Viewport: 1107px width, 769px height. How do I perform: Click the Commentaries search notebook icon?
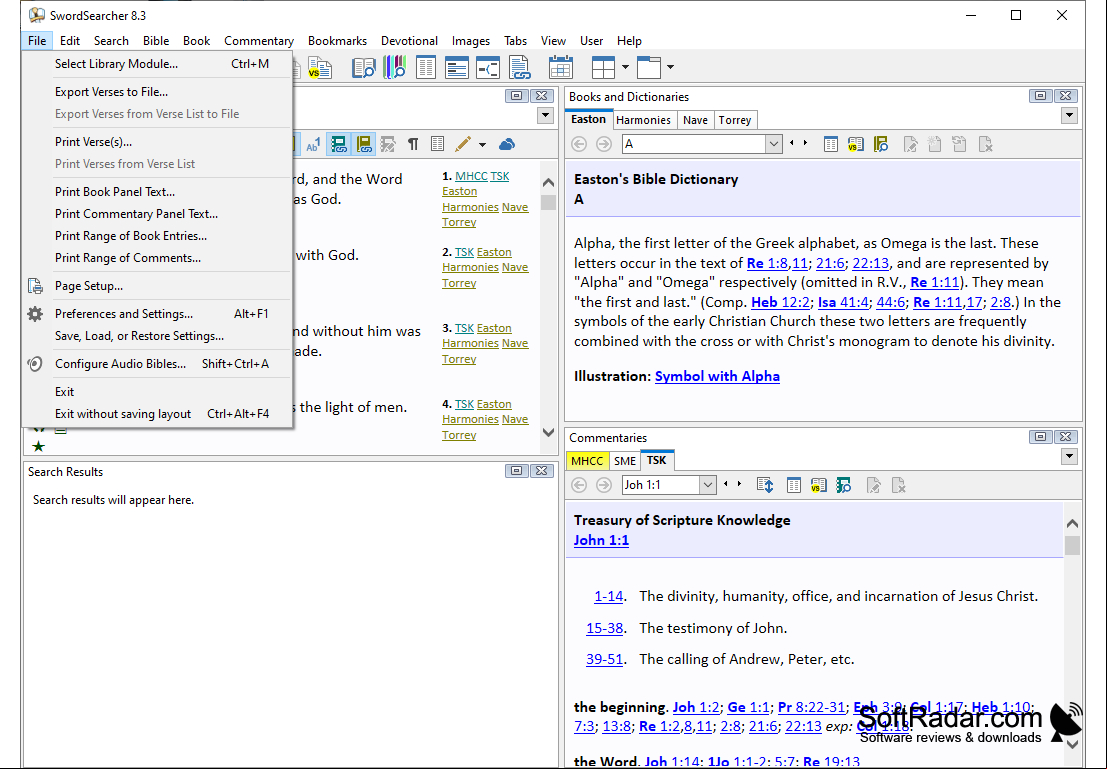point(843,485)
